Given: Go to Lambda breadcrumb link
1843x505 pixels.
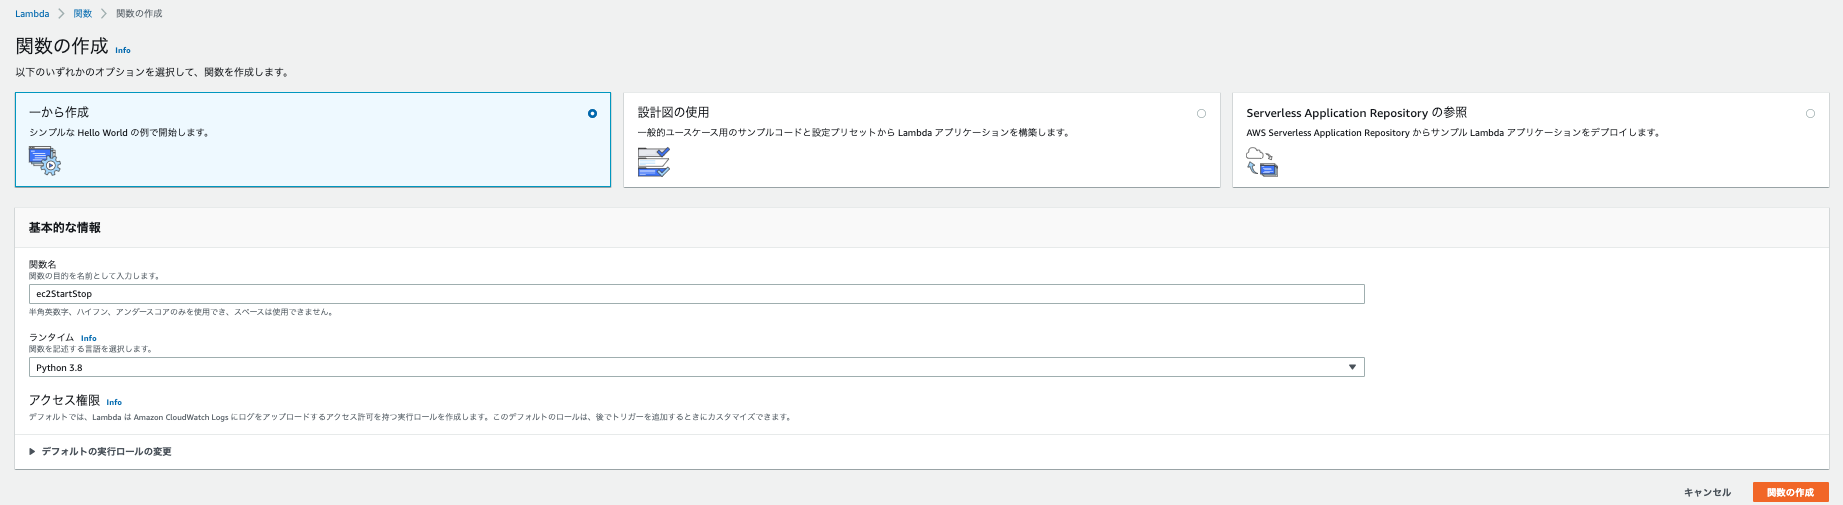Looking at the screenshot, I should click(32, 14).
